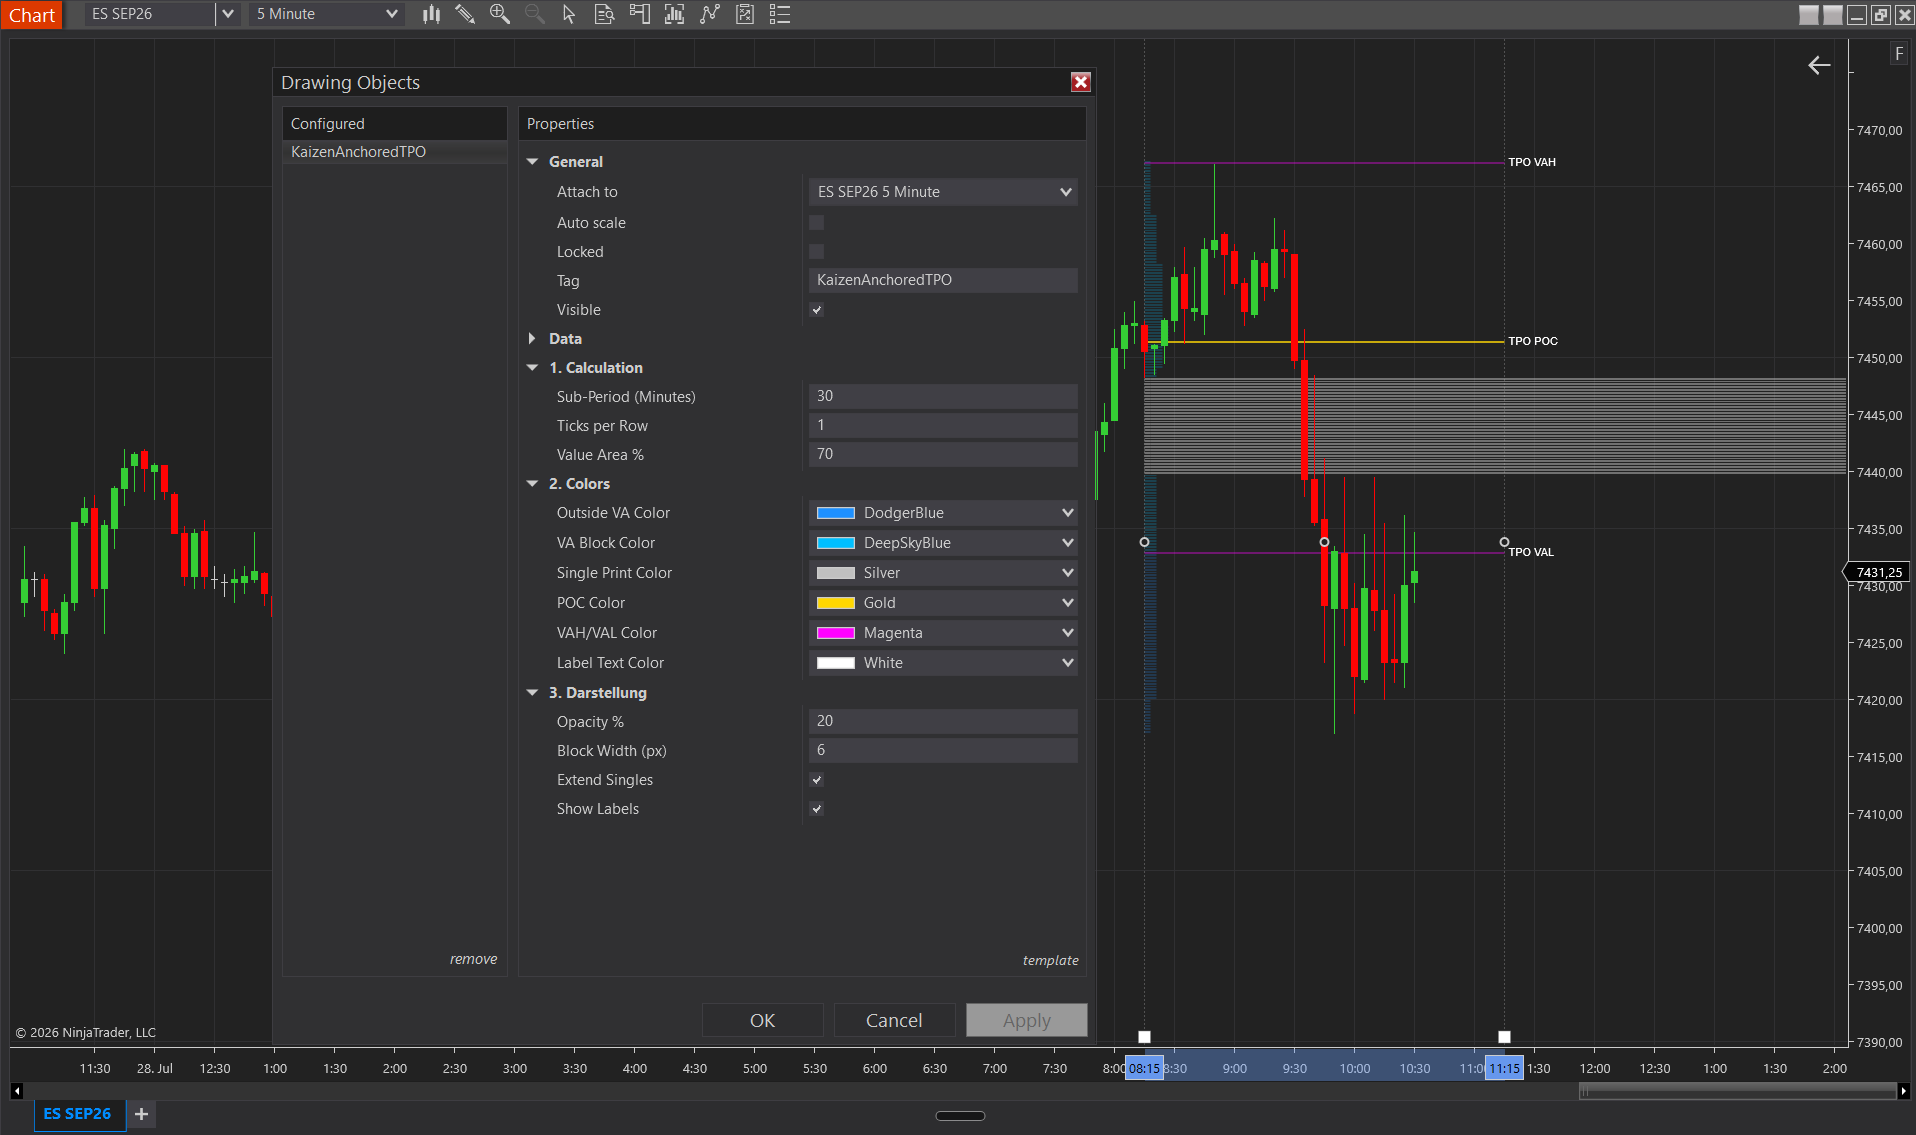Click the left scroll arrow under the time axis
The height and width of the screenshot is (1135, 1916).
click(16, 1091)
